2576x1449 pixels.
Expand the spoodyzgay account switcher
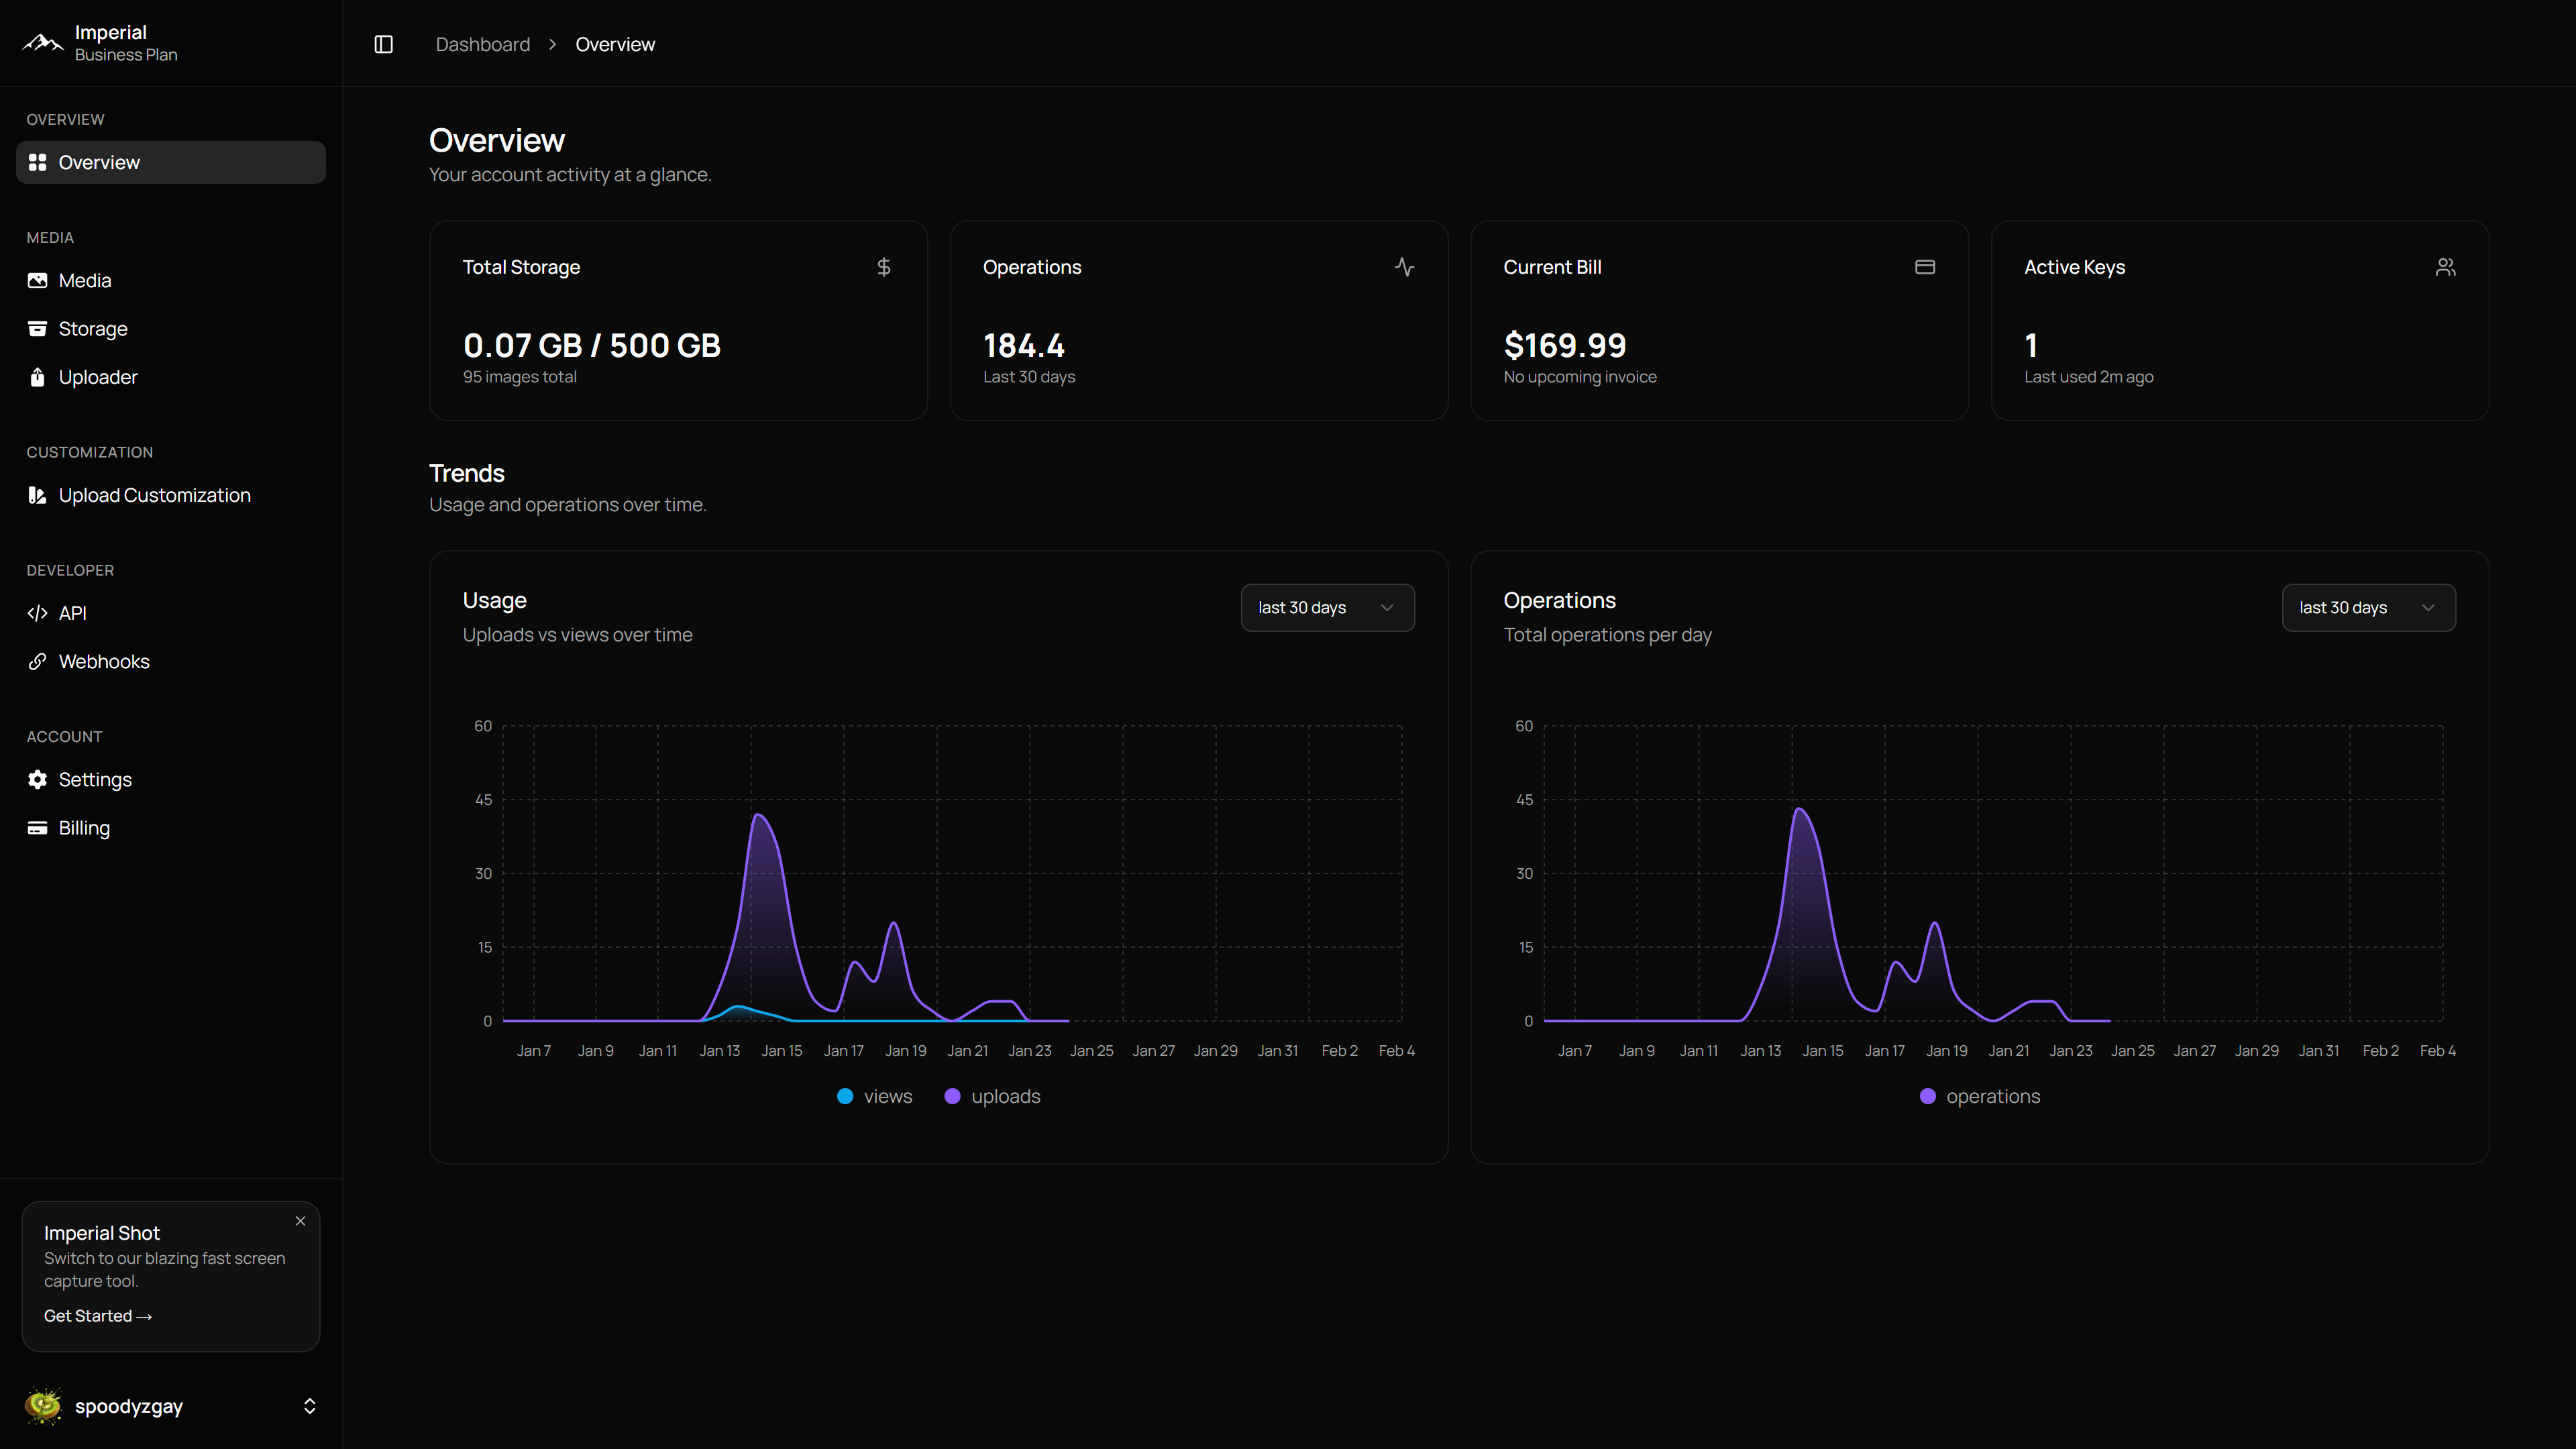point(309,1406)
